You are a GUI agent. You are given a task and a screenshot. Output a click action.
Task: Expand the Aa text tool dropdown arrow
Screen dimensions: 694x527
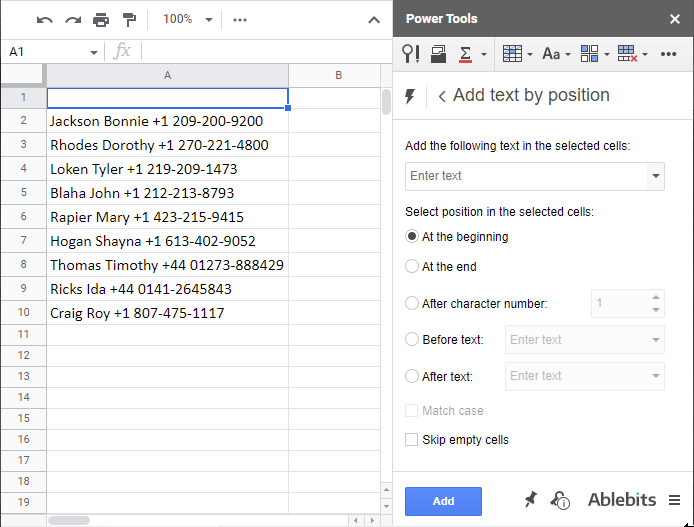[x=567, y=54]
